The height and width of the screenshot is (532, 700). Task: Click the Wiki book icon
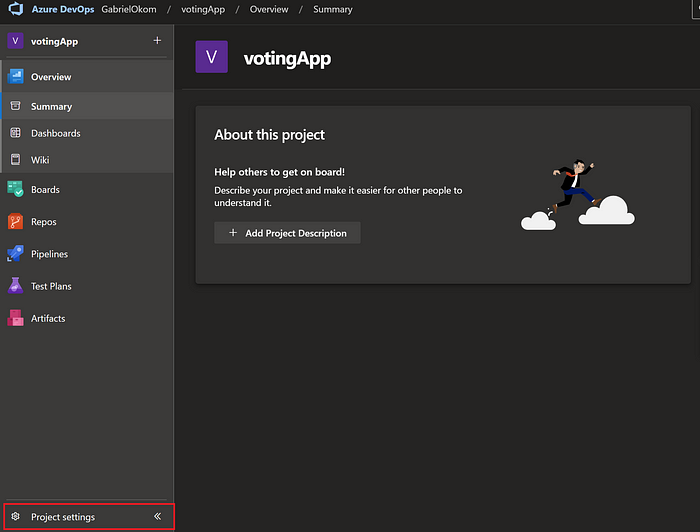coord(15,159)
